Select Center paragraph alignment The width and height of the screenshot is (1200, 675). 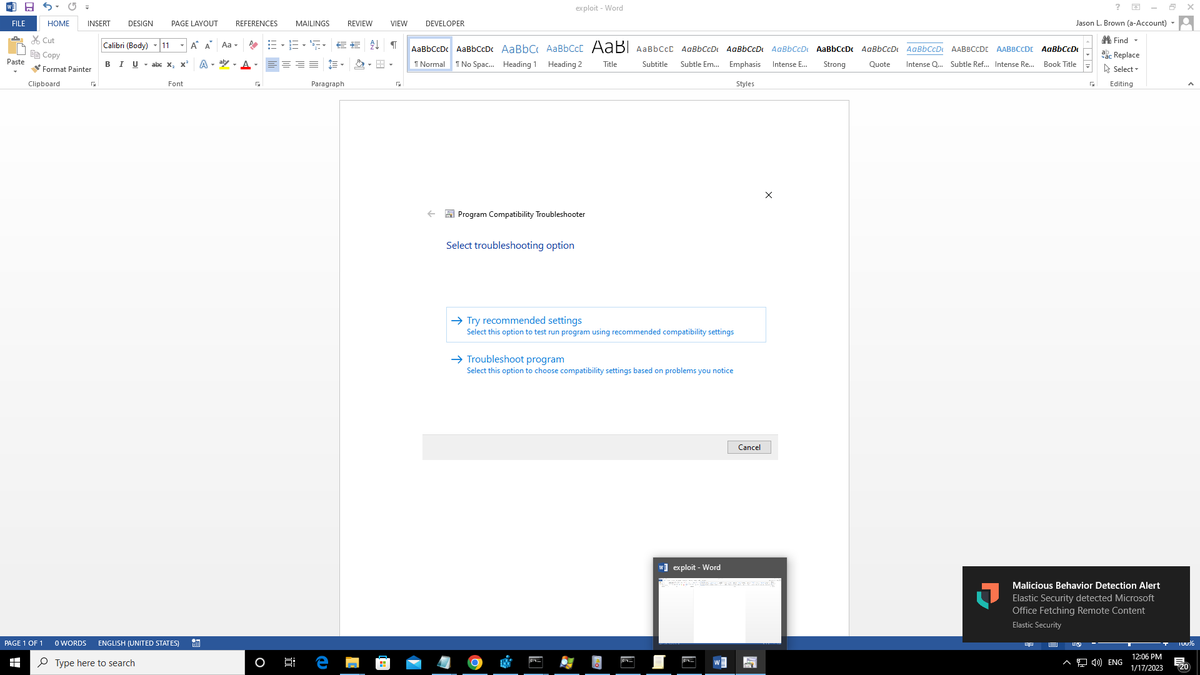[286, 64]
